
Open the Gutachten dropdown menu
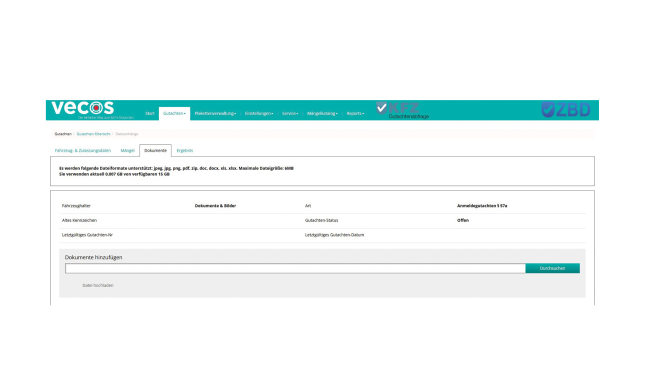click(x=174, y=114)
